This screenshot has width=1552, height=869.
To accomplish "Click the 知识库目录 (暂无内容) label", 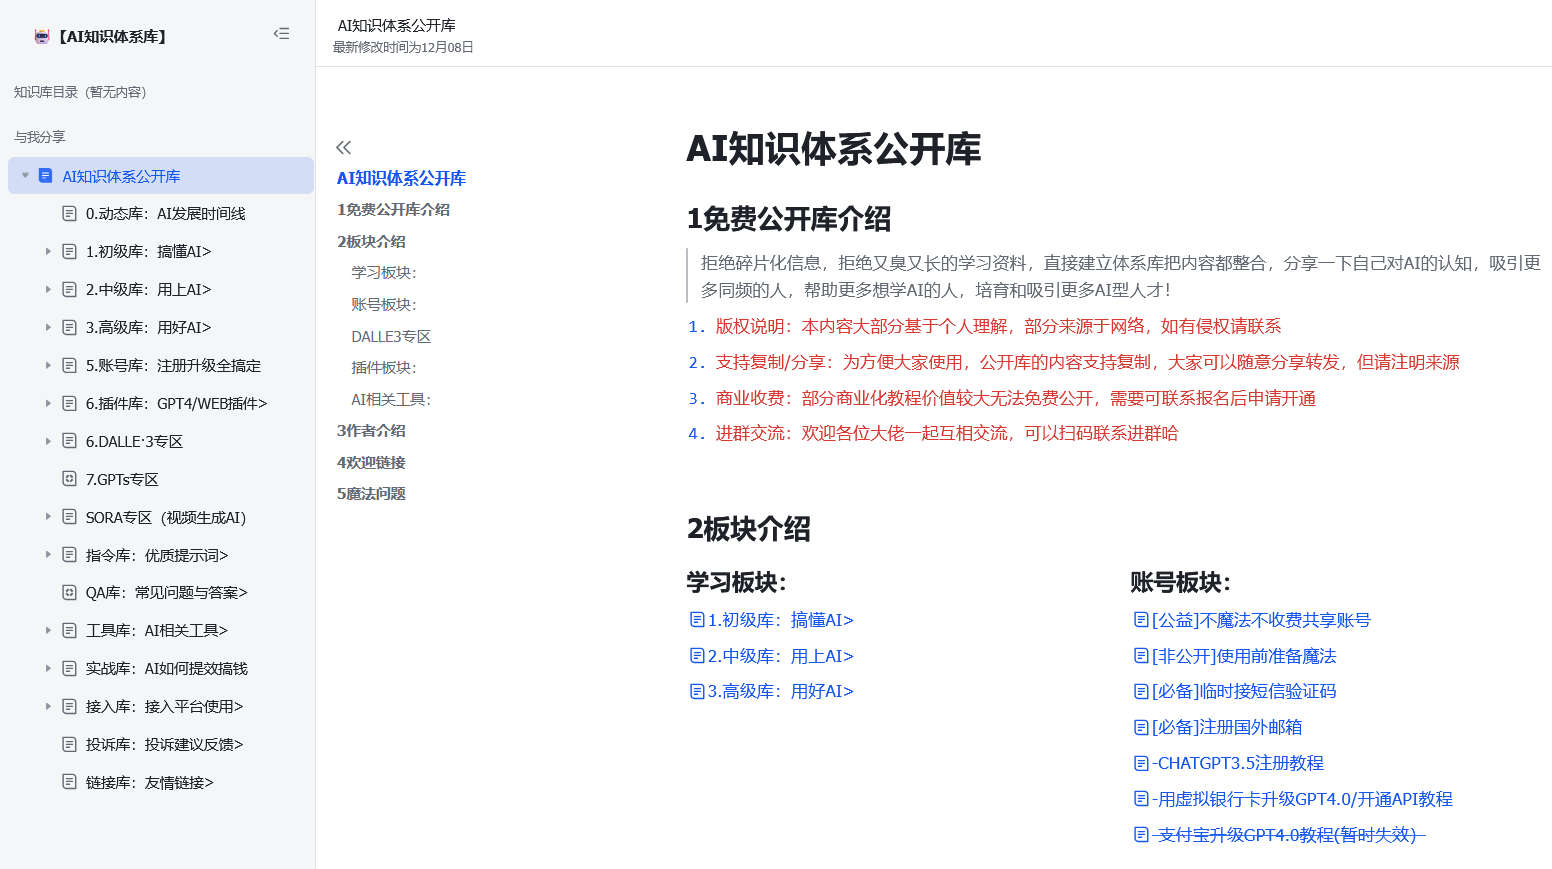I will [x=80, y=92].
